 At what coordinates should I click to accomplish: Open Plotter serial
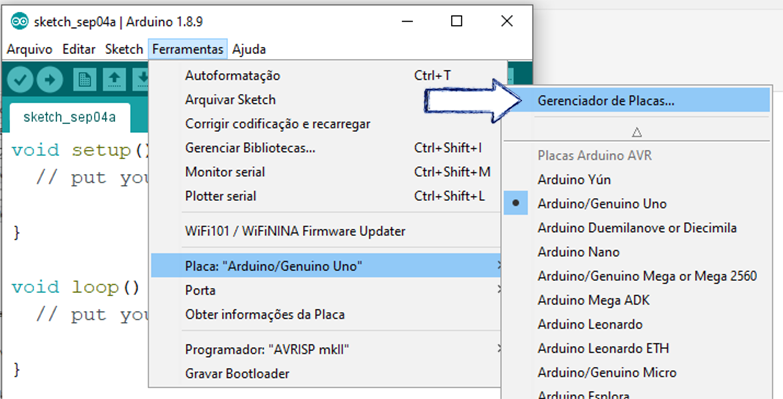point(326,196)
